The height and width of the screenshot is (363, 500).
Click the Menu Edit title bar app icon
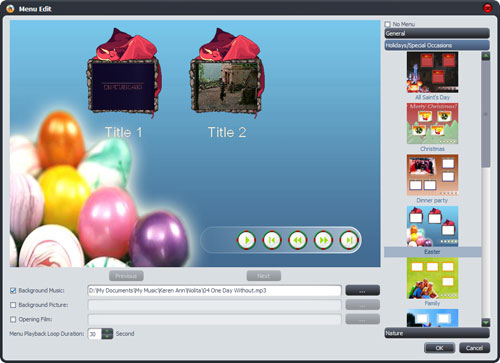(10, 9)
